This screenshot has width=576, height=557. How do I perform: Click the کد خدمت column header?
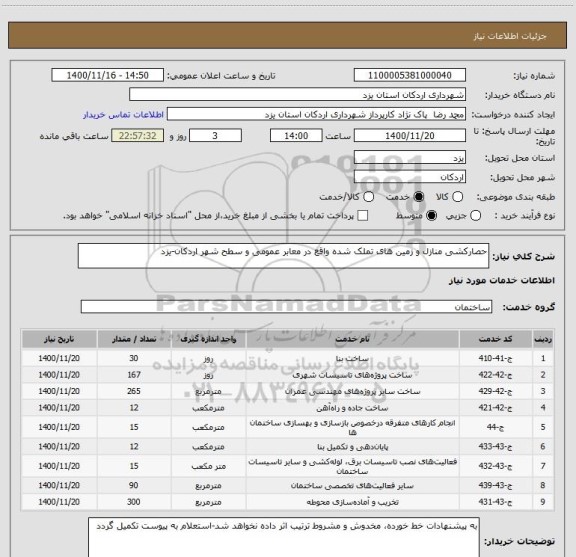pyautogui.click(x=495, y=339)
